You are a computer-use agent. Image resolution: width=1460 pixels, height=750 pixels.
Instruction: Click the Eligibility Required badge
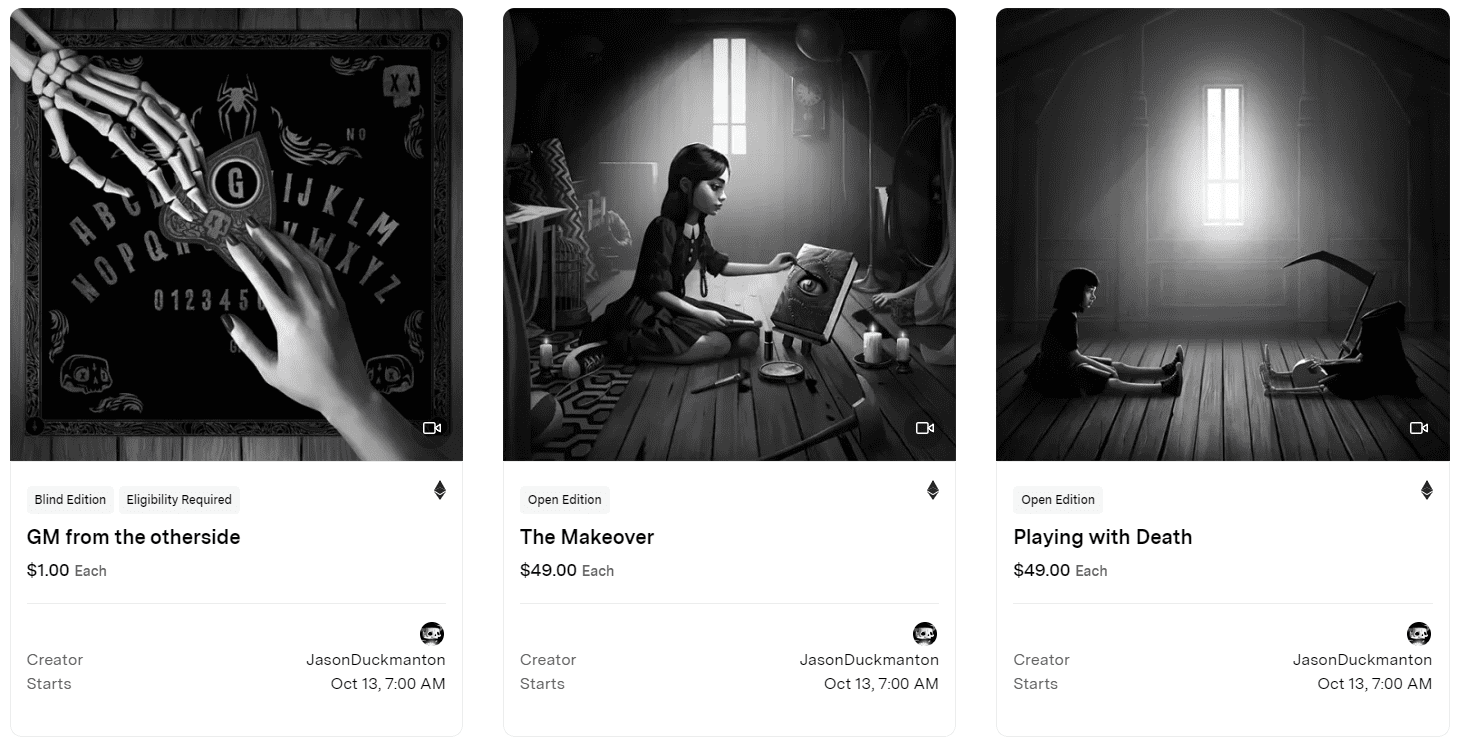[179, 499]
